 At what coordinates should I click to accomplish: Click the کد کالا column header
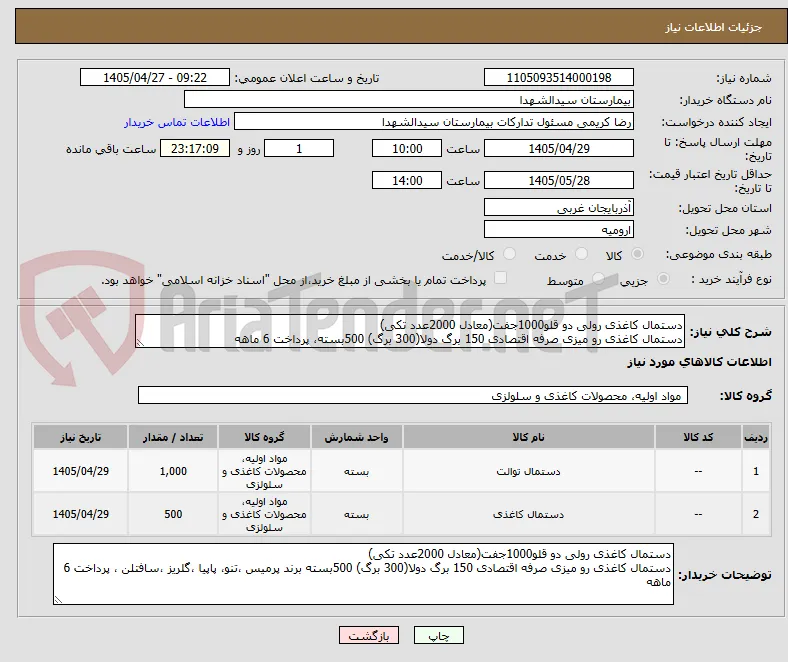(698, 437)
